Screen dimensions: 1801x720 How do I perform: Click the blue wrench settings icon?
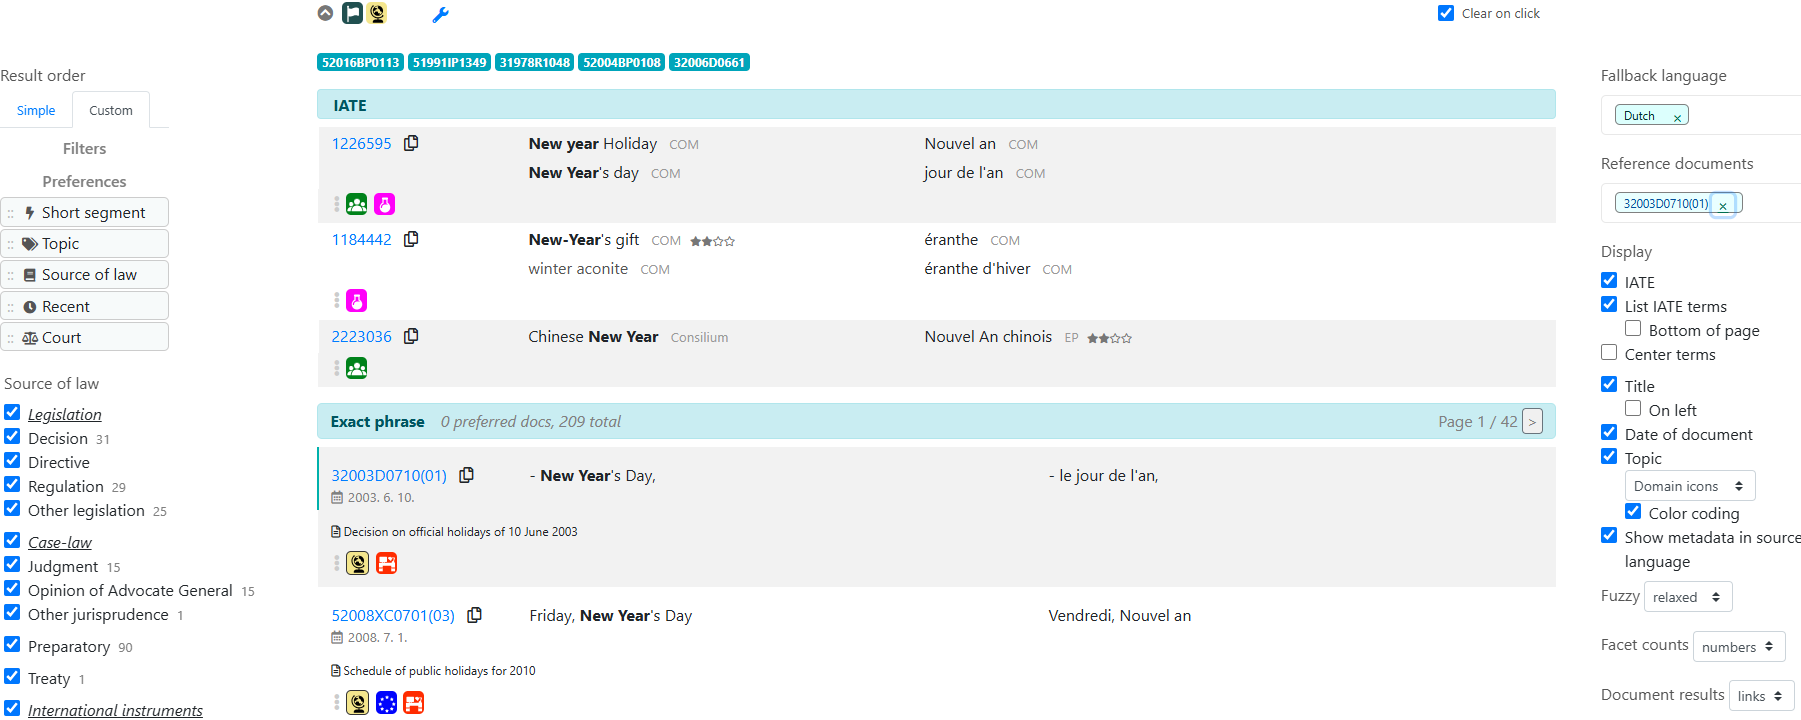pyautogui.click(x=440, y=14)
